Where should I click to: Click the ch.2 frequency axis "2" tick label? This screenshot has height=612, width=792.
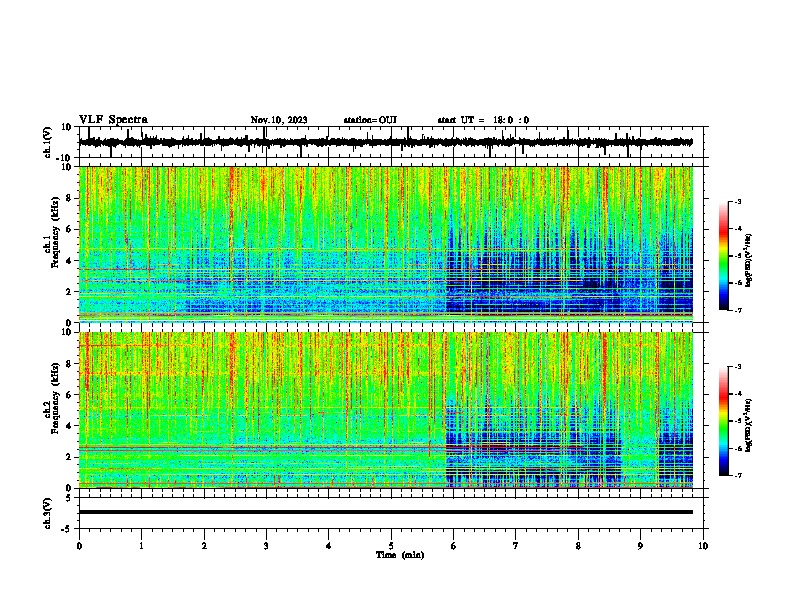70,457
